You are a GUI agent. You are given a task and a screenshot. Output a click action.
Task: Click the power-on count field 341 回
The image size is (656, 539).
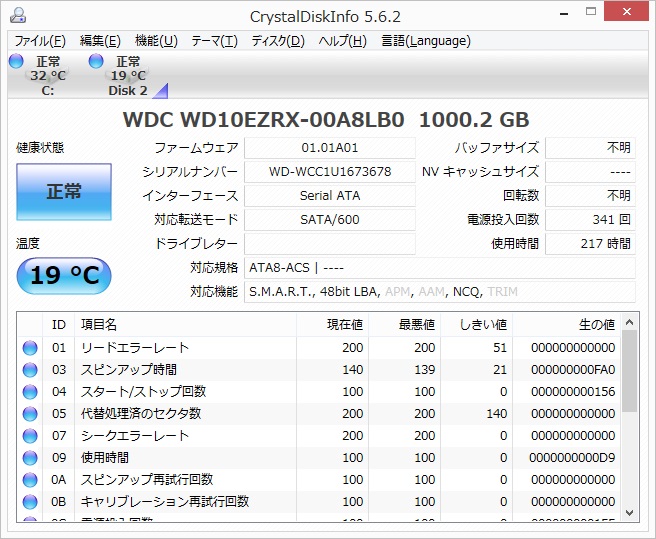point(590,220)
